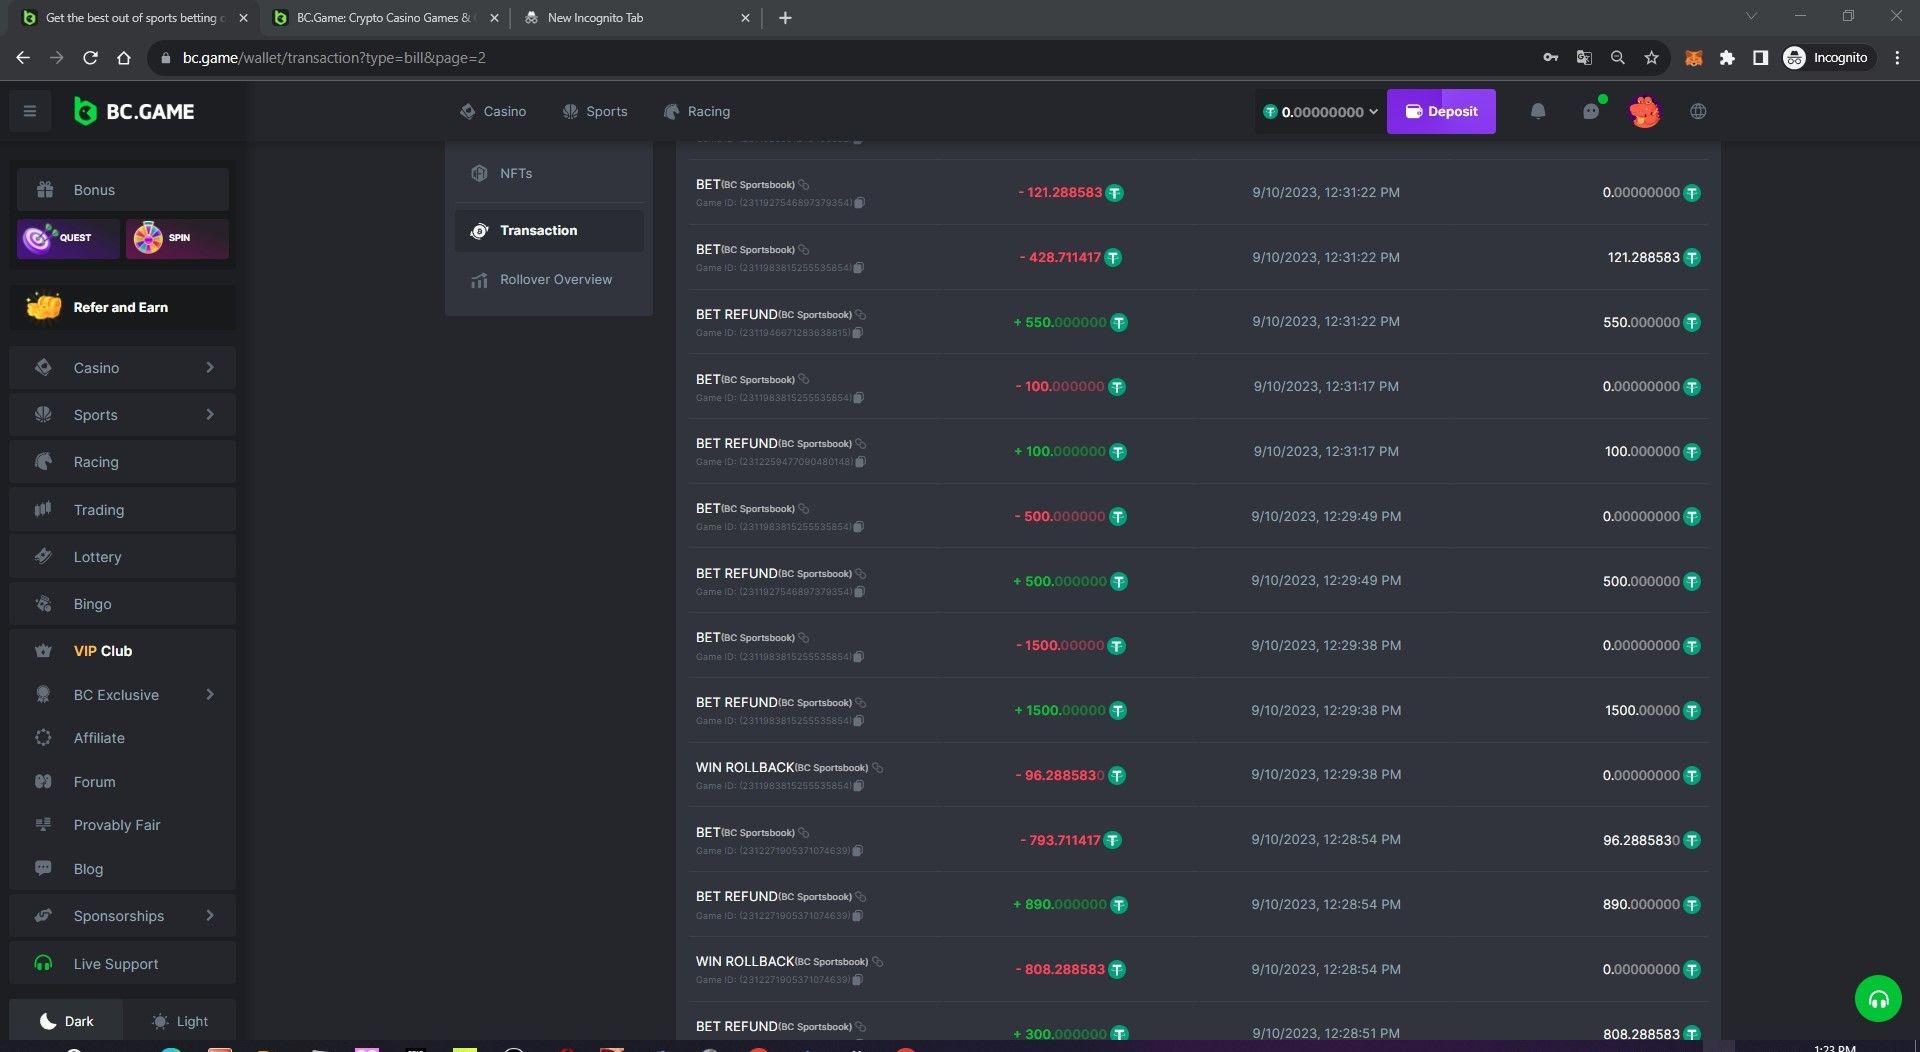The image size is (1920, 1052).
Task: Collapse the sidebar hamburger menu
Action: coord(30,111)
